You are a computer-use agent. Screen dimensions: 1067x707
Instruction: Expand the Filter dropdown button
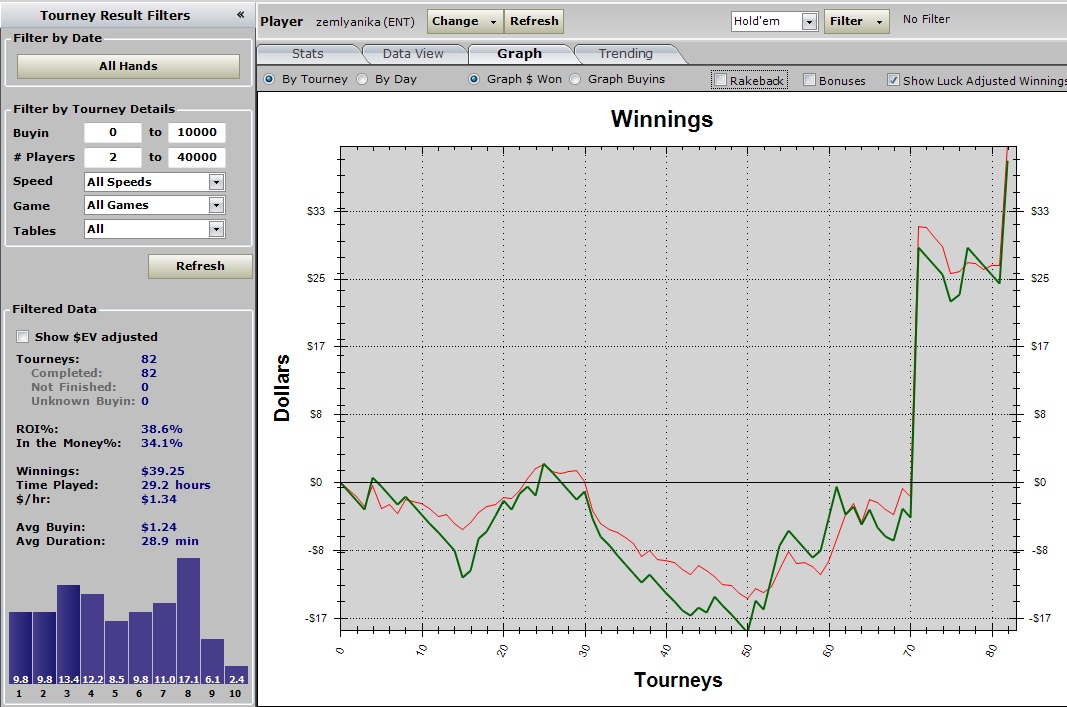pos(856,21)
